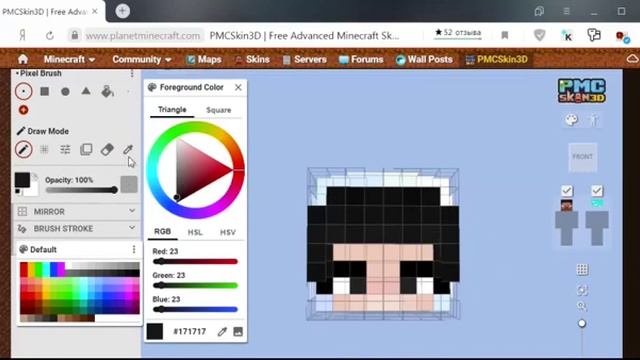
Task: Click the PMC Skin3D logo
Action: pos(582,91)
